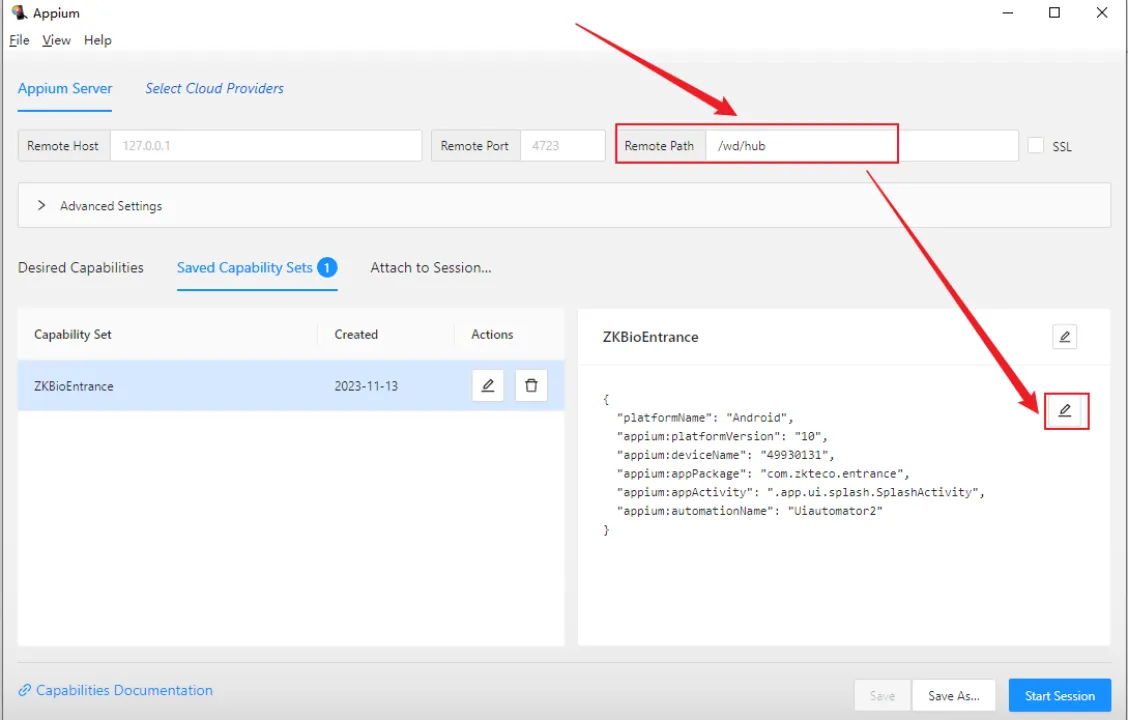
Task: Click the link icon beside Capabilities Documentation
Action: pyautogui.click(x=25, y=691)
